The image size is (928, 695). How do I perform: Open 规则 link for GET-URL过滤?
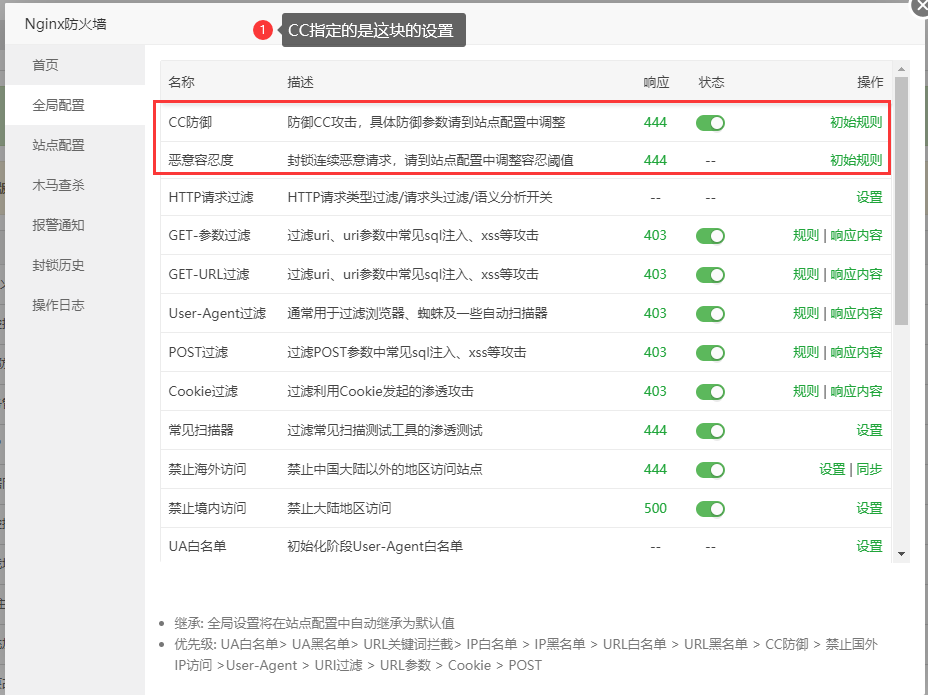click(x=805, y=274)
